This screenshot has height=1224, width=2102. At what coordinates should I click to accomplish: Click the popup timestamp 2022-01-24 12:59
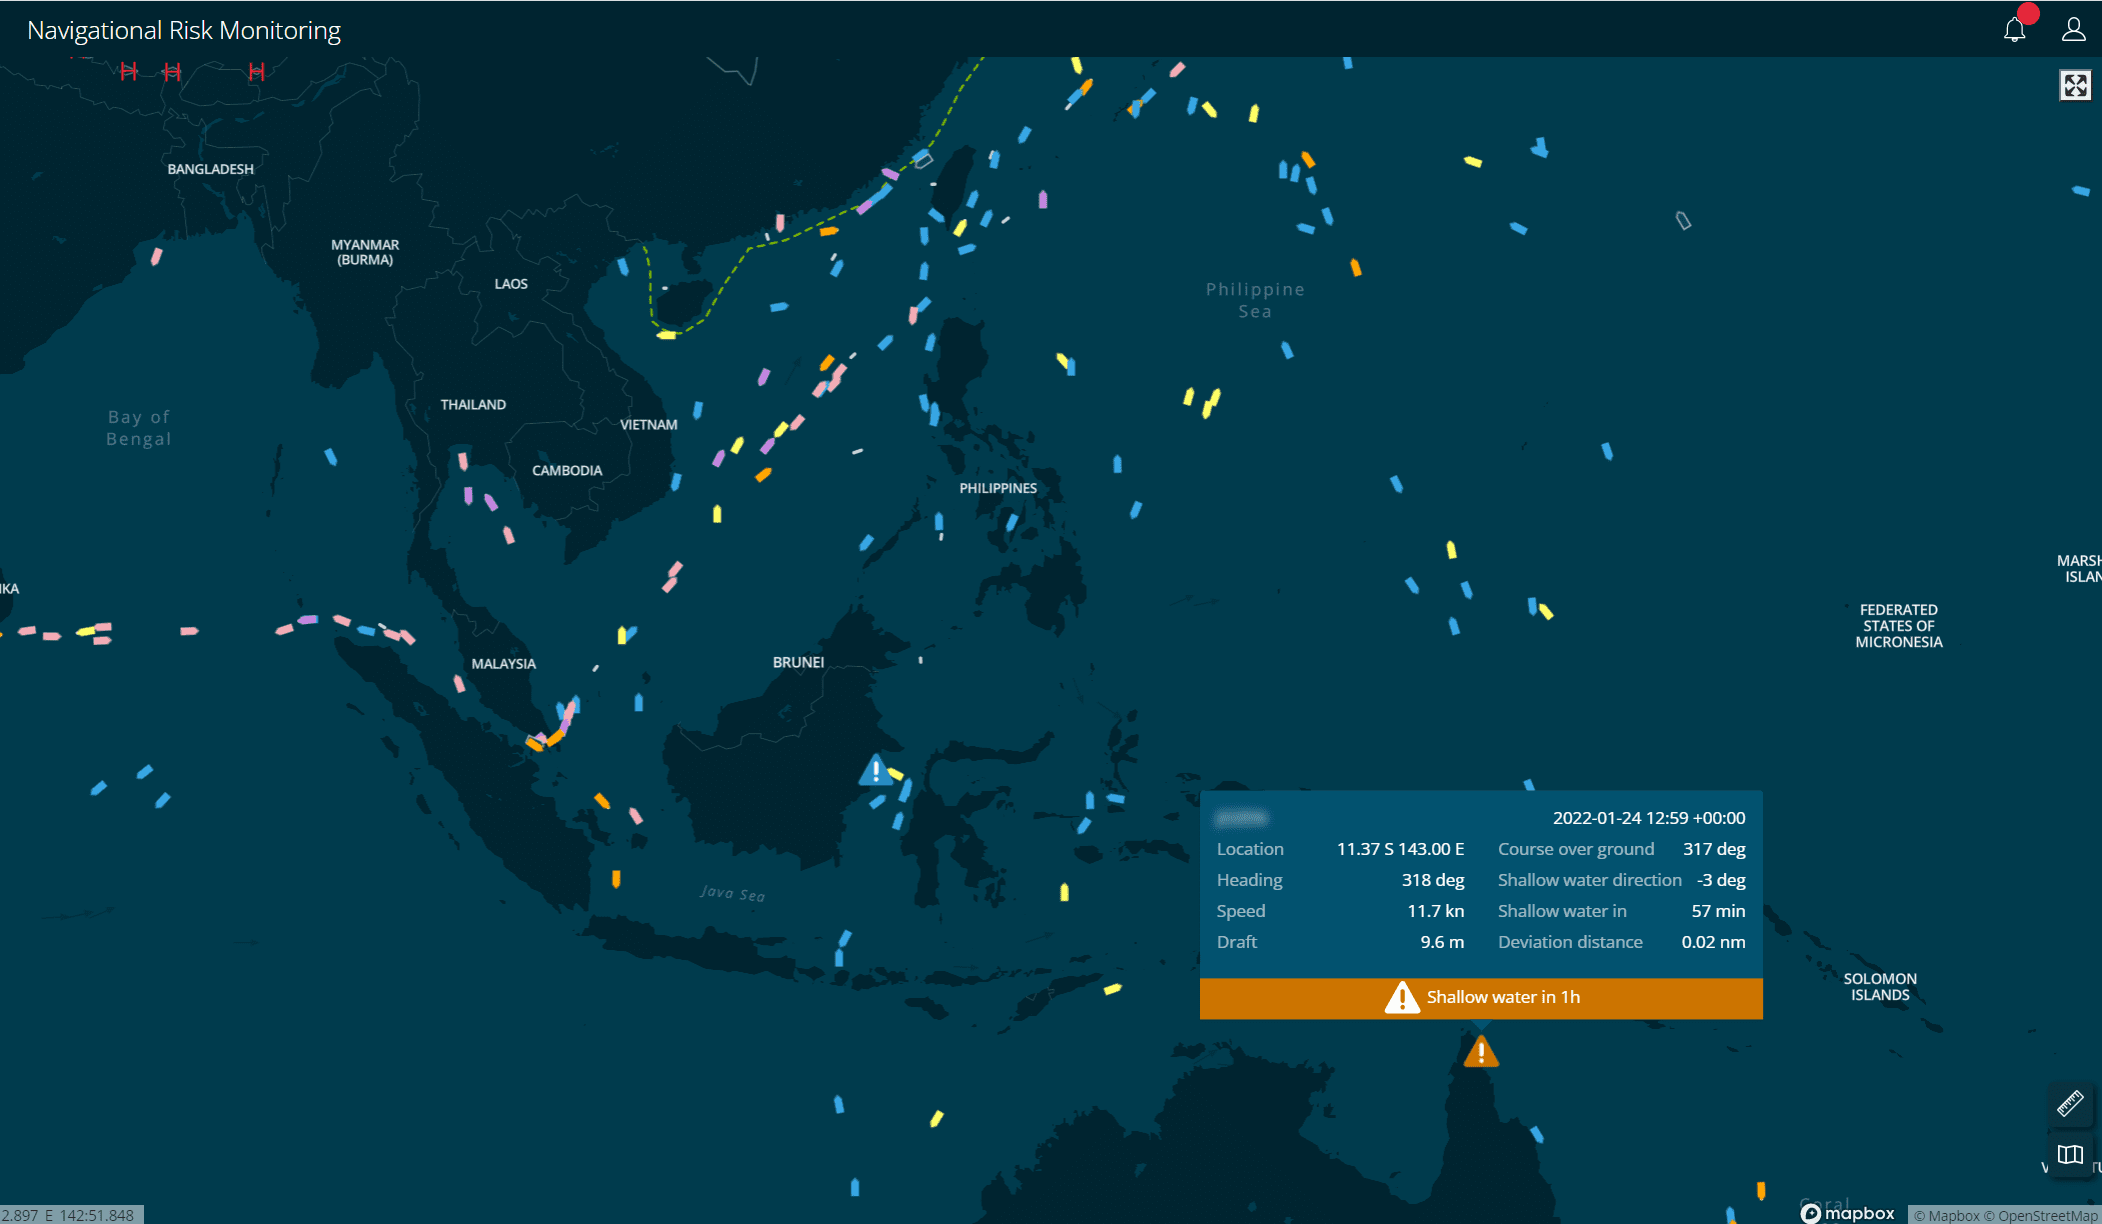[x=1649, y=817]
